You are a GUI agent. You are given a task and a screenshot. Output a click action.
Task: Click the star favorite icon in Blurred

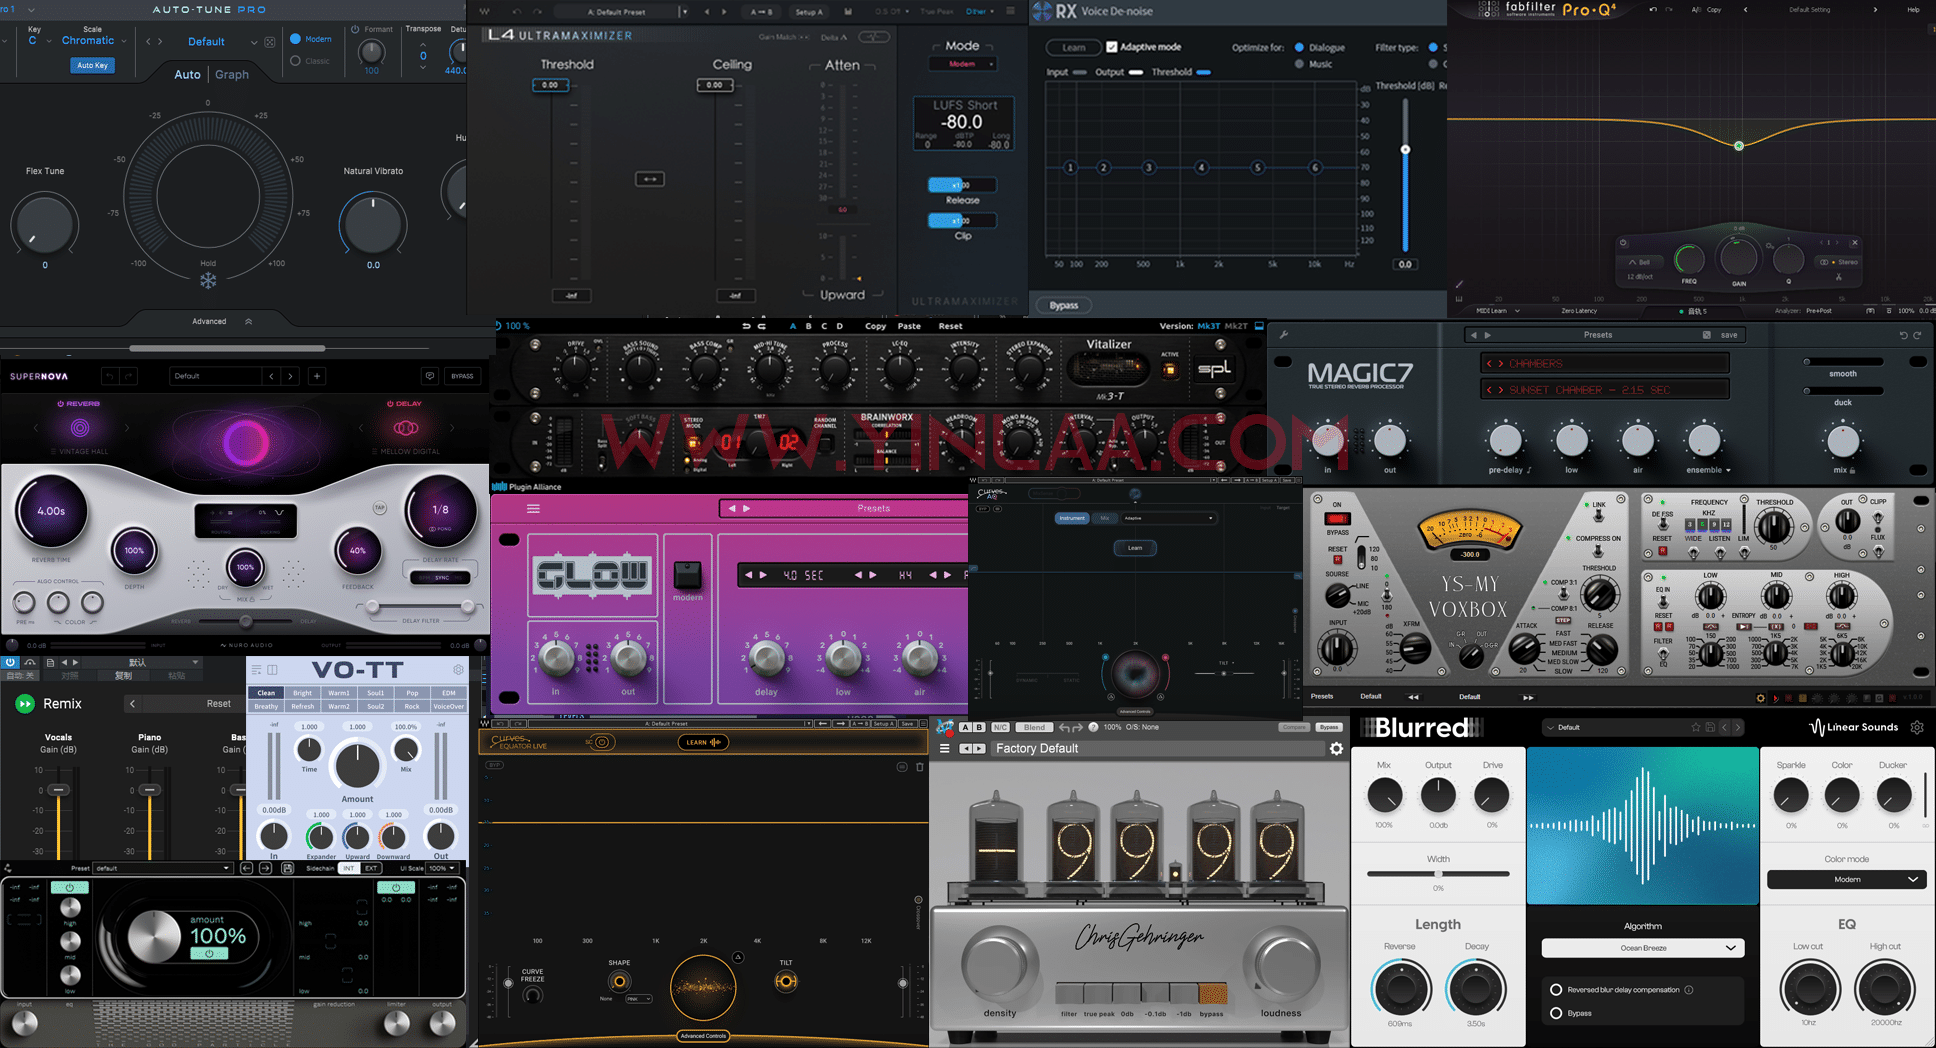(1695, 727)
